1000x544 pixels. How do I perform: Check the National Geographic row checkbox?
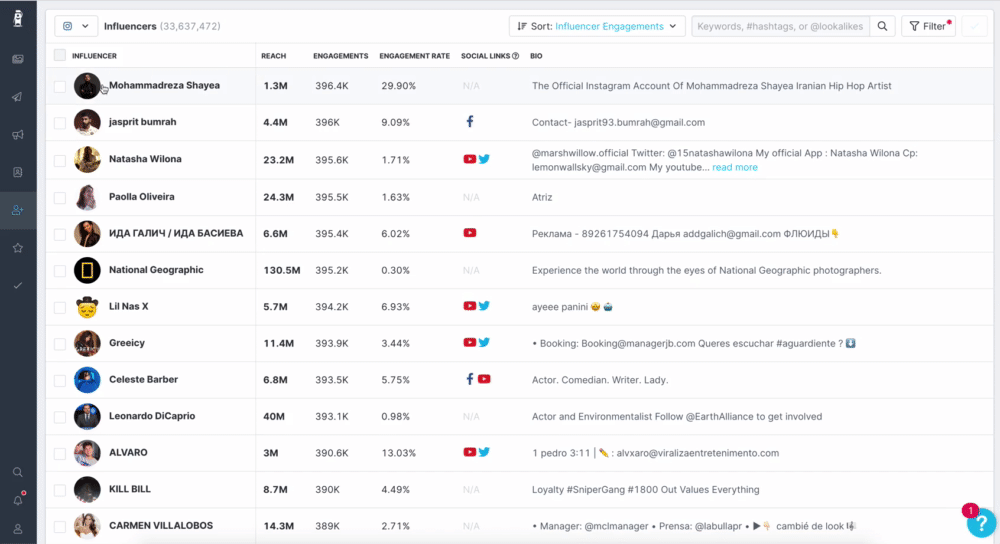coord(60,271)
